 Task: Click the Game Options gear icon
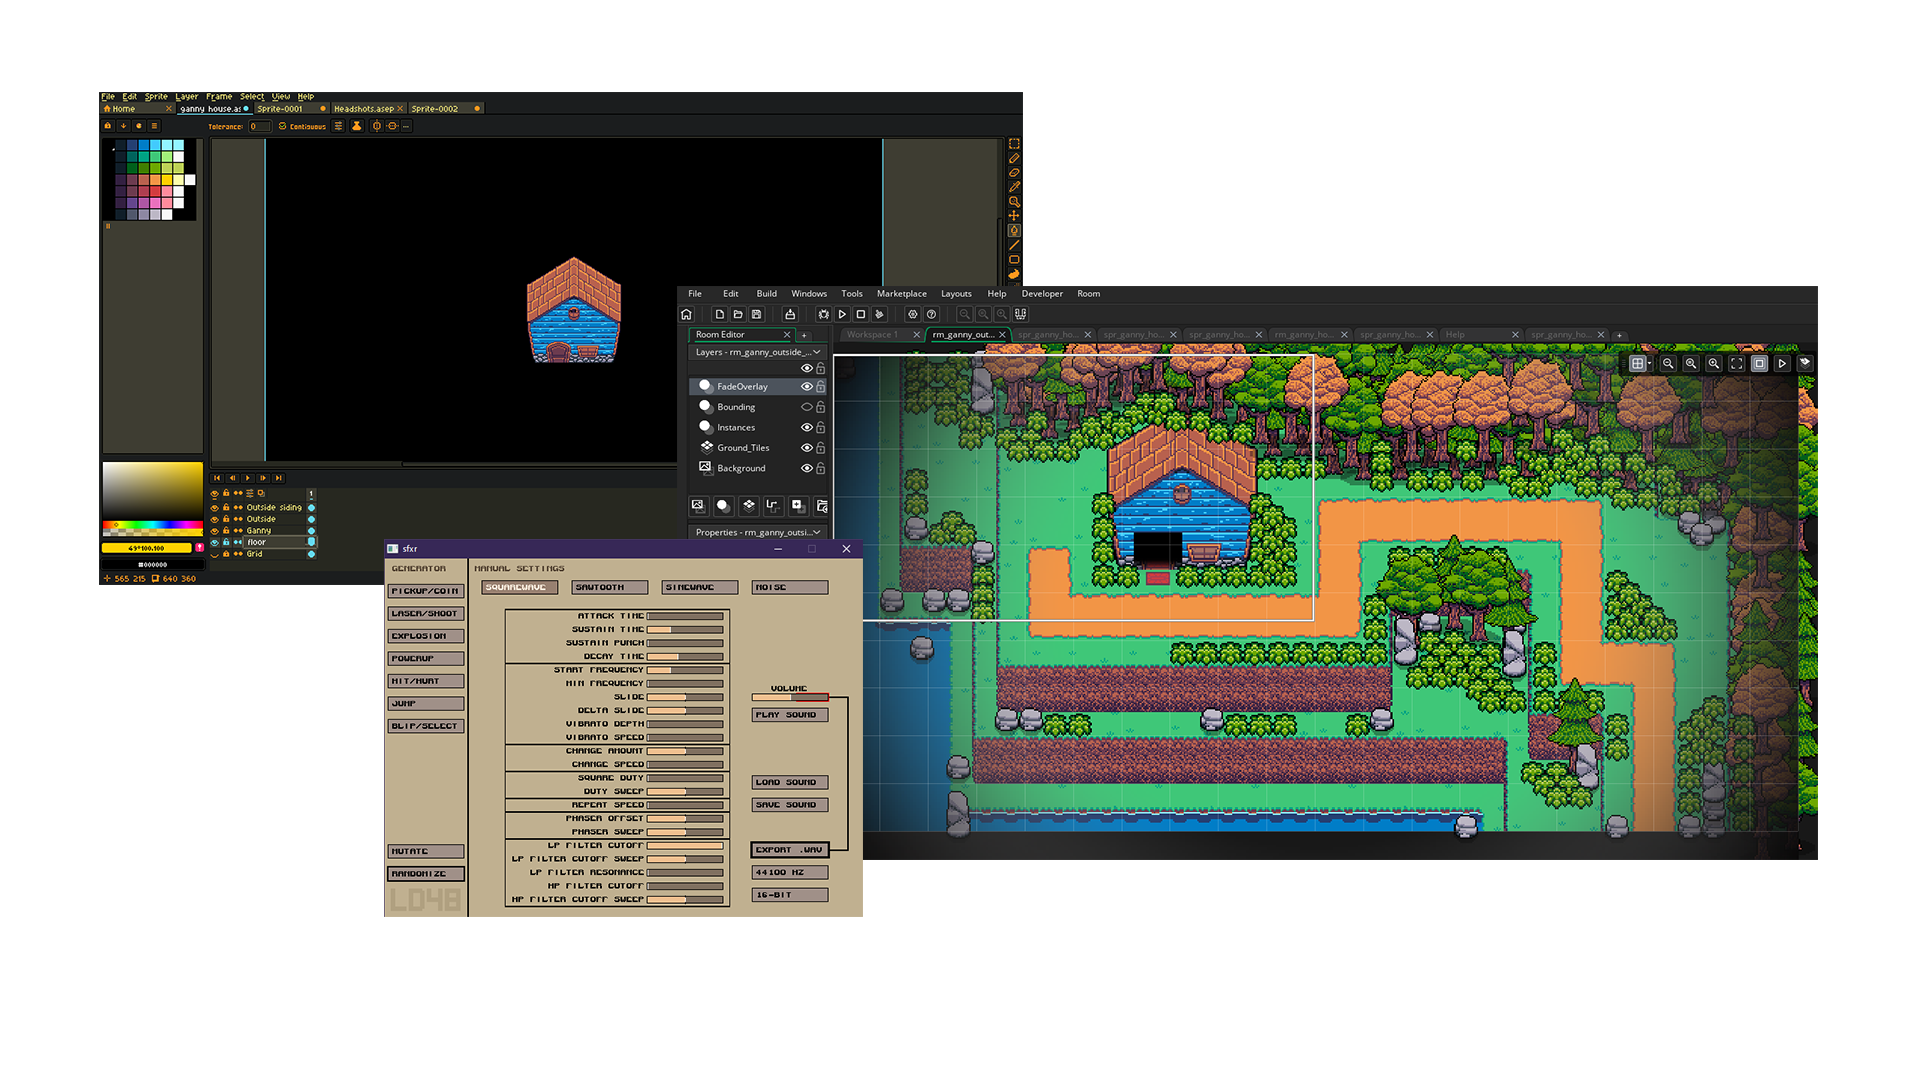click(x=912, y=314)
